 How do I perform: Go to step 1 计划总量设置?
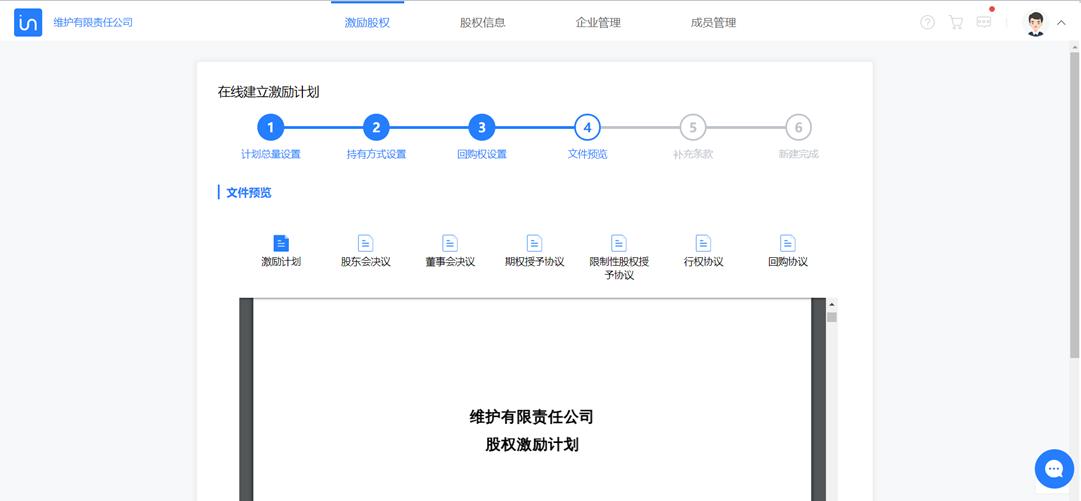coord(270,128)
